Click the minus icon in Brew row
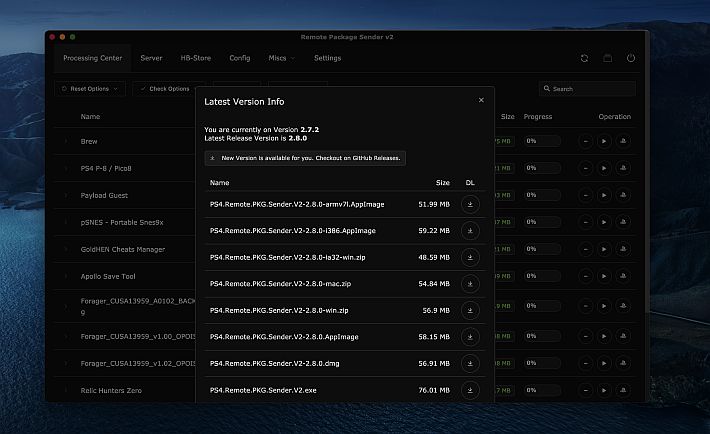The width and height of the screenshot is (710, 434). 586,141
